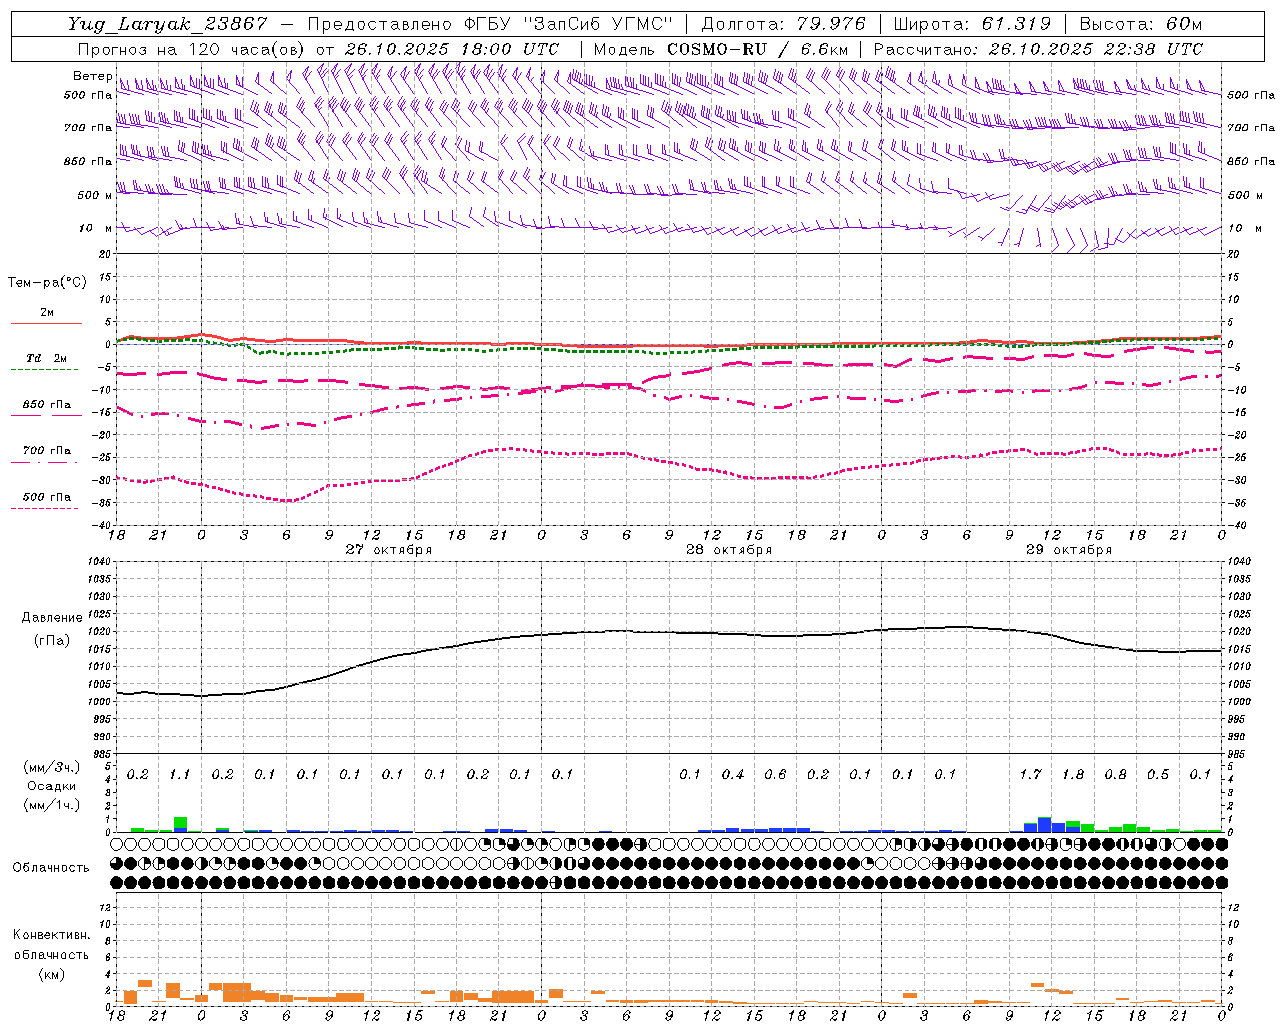This screenshot has height=1024, width=1280.
Task: Click the Долгота: 79.976 value
Action: (x=784, y=24)
